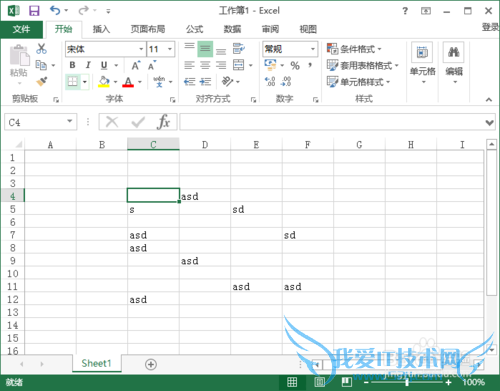Switch to the Review (审阅) tab
Viewport: 500px width, 391px height.
tap(270, 29)
